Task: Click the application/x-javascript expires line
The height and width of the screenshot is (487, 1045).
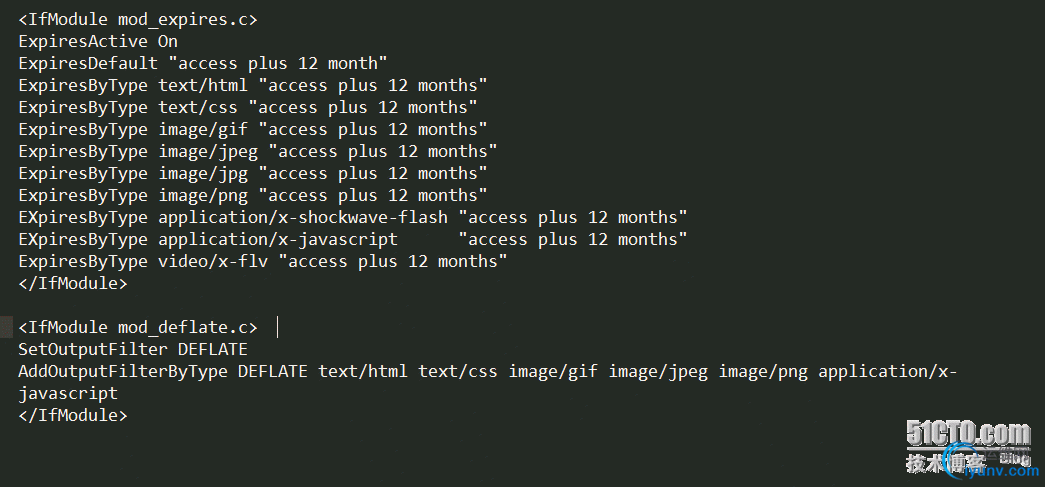Action: [353, 240]
